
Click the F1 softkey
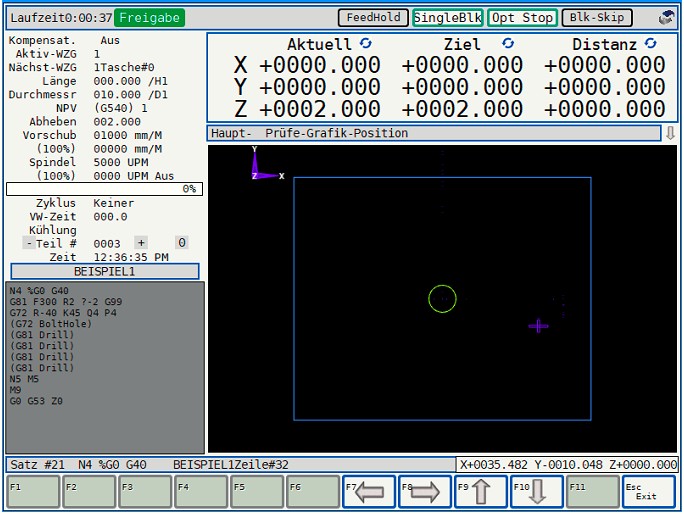(33, 492)
